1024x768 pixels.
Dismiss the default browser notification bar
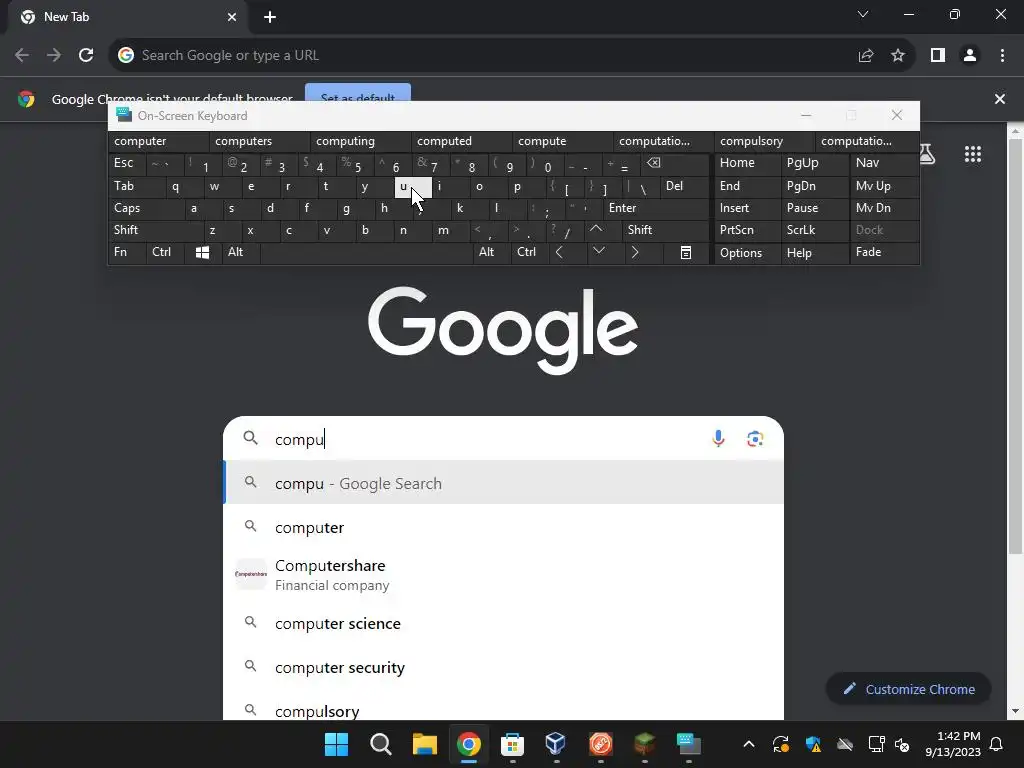pyautogui.click(x=999, y=99)
